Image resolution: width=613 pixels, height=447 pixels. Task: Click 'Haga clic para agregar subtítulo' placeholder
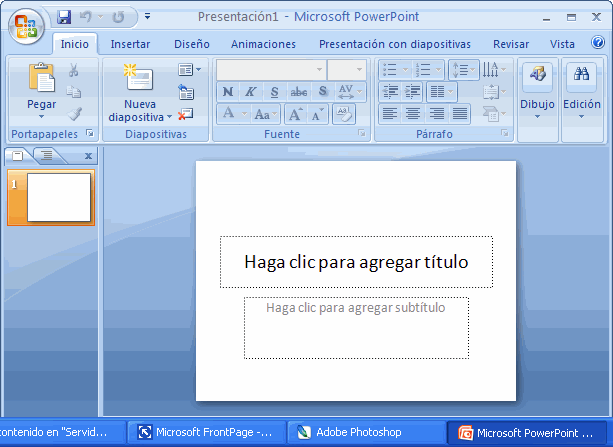[x=356, y=328]
